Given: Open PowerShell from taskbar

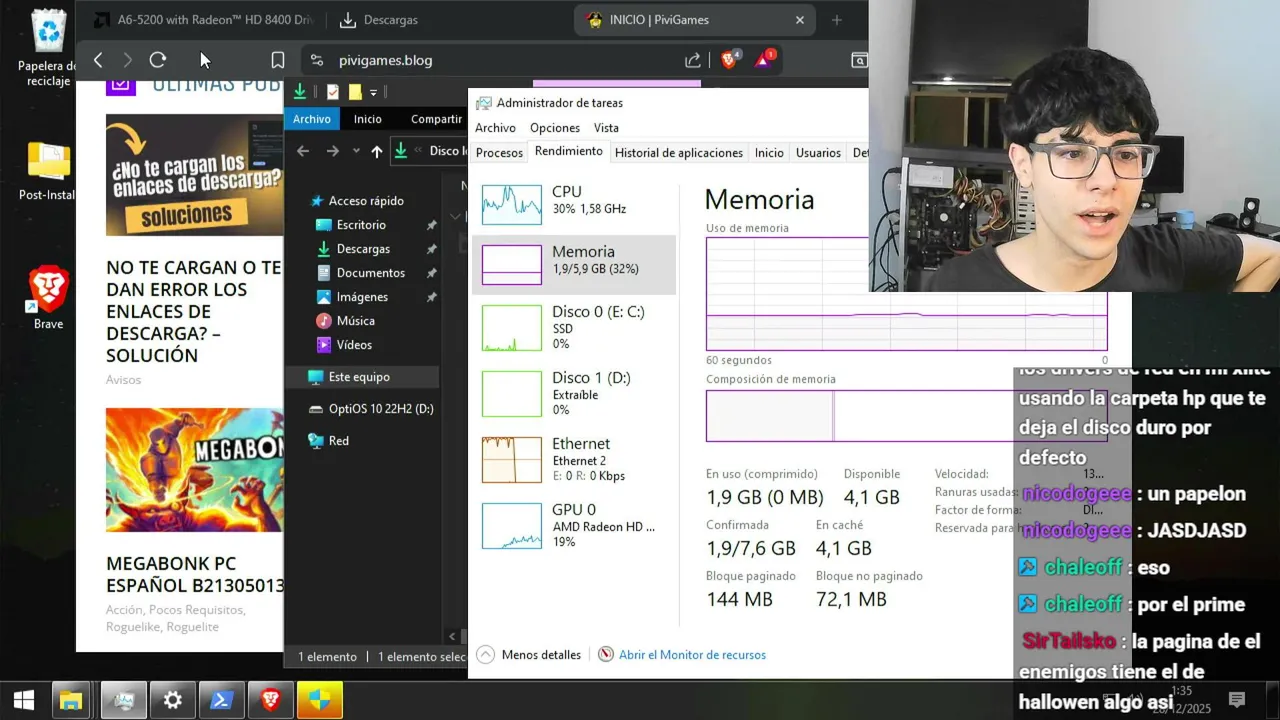Looking at the screenshot, I should (222, 700).
